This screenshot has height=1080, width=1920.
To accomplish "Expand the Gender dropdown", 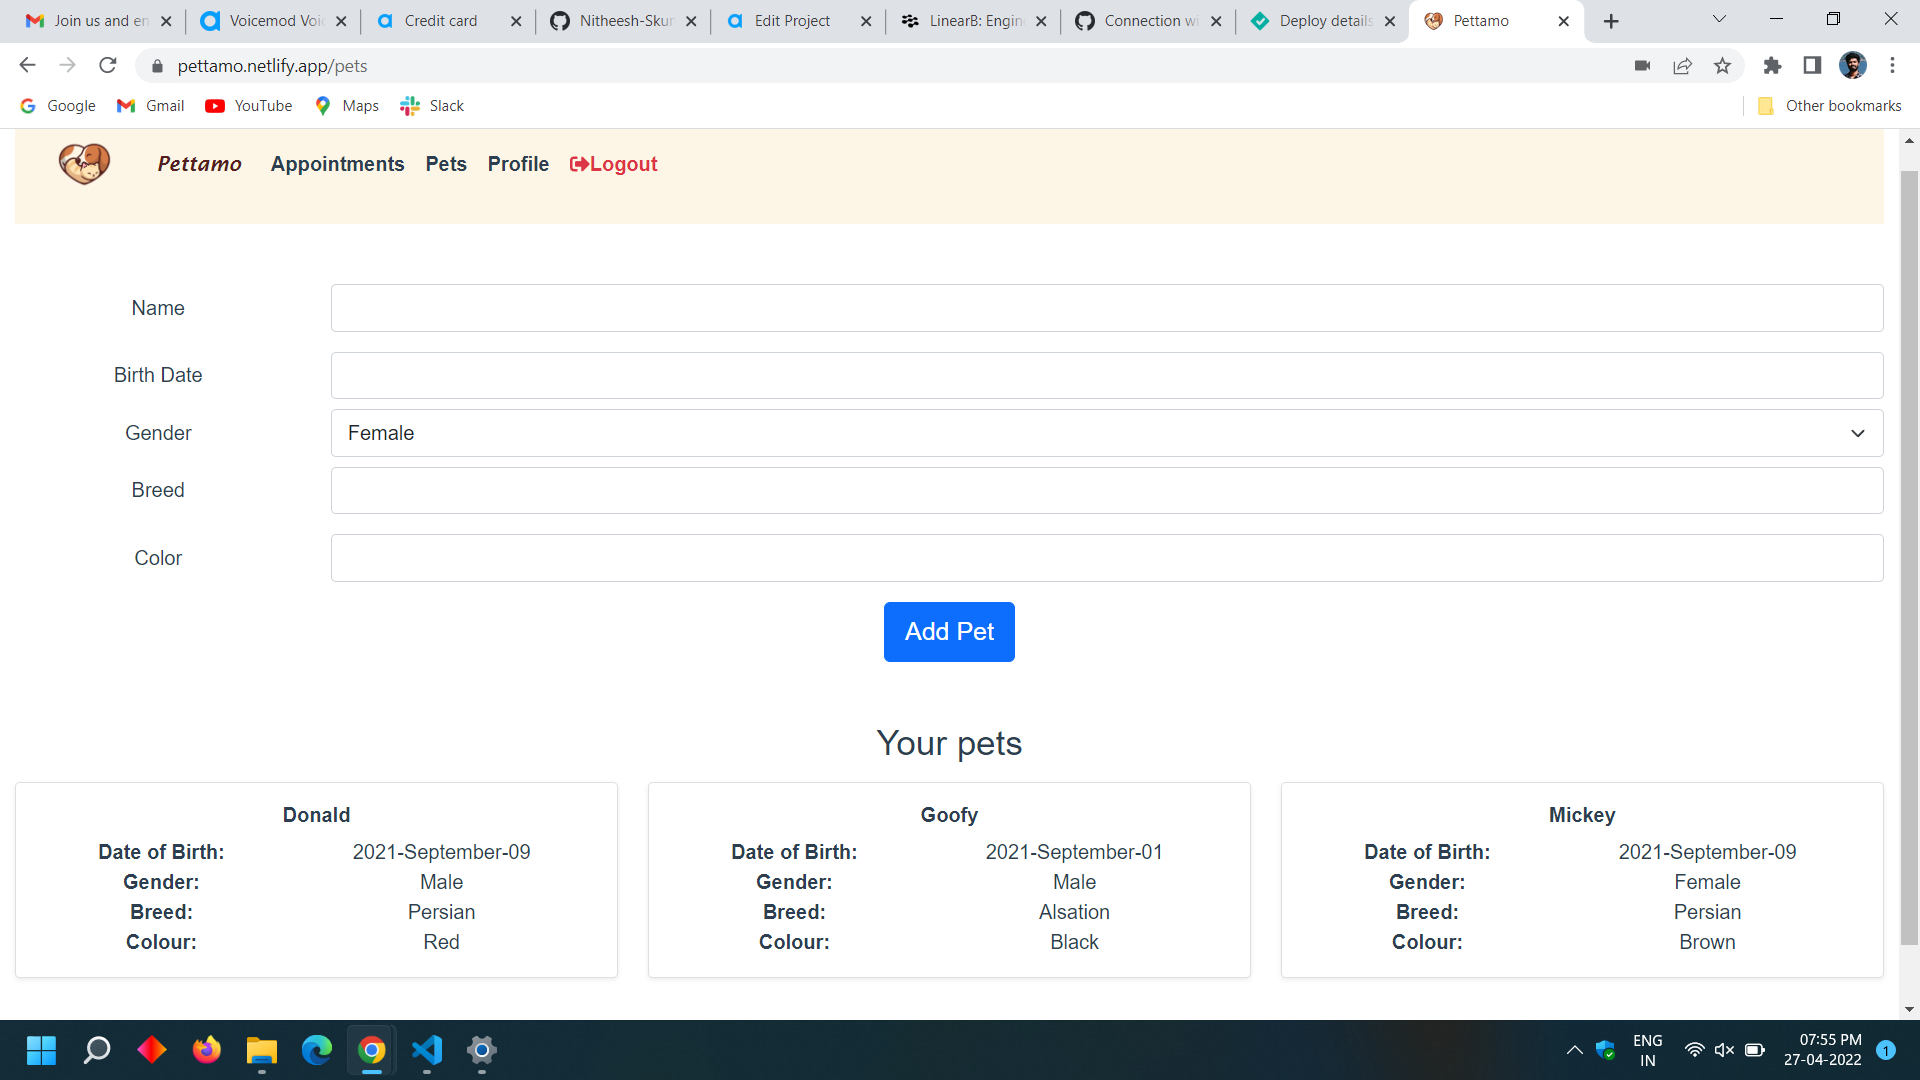I will coord(1106,433).
